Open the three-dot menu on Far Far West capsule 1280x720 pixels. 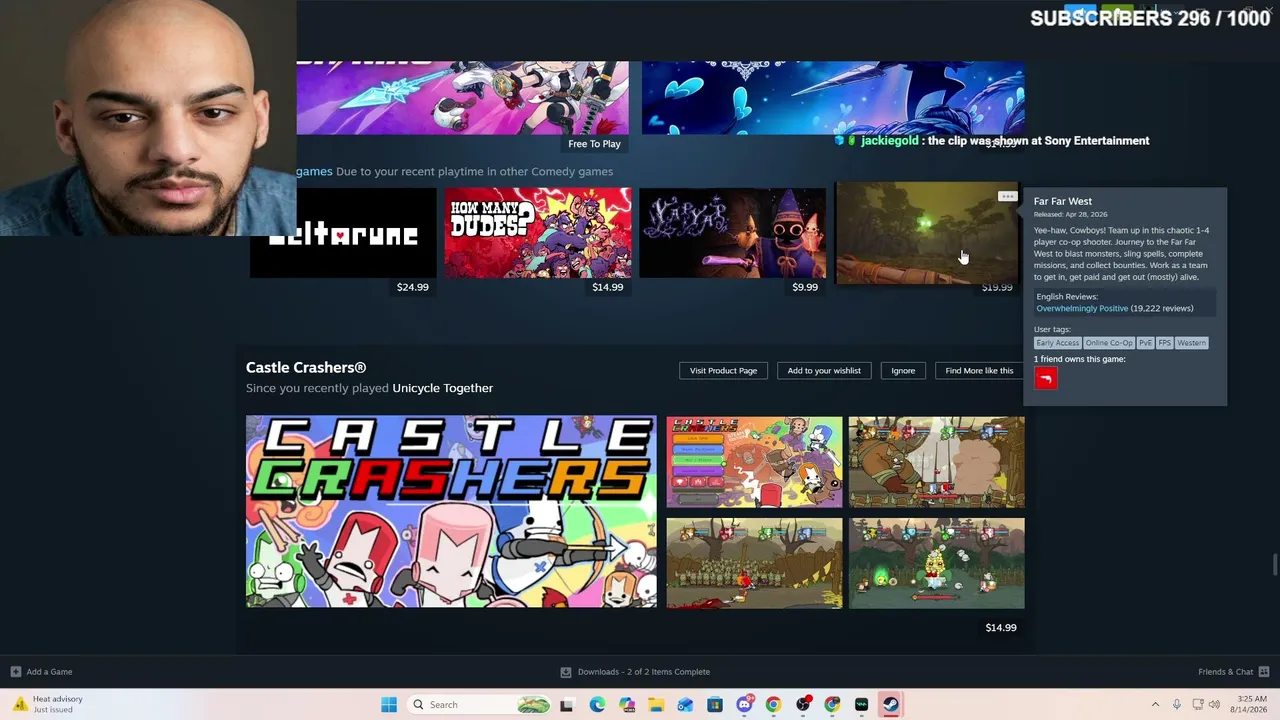pyautogui.click(x=1007, y=196)
